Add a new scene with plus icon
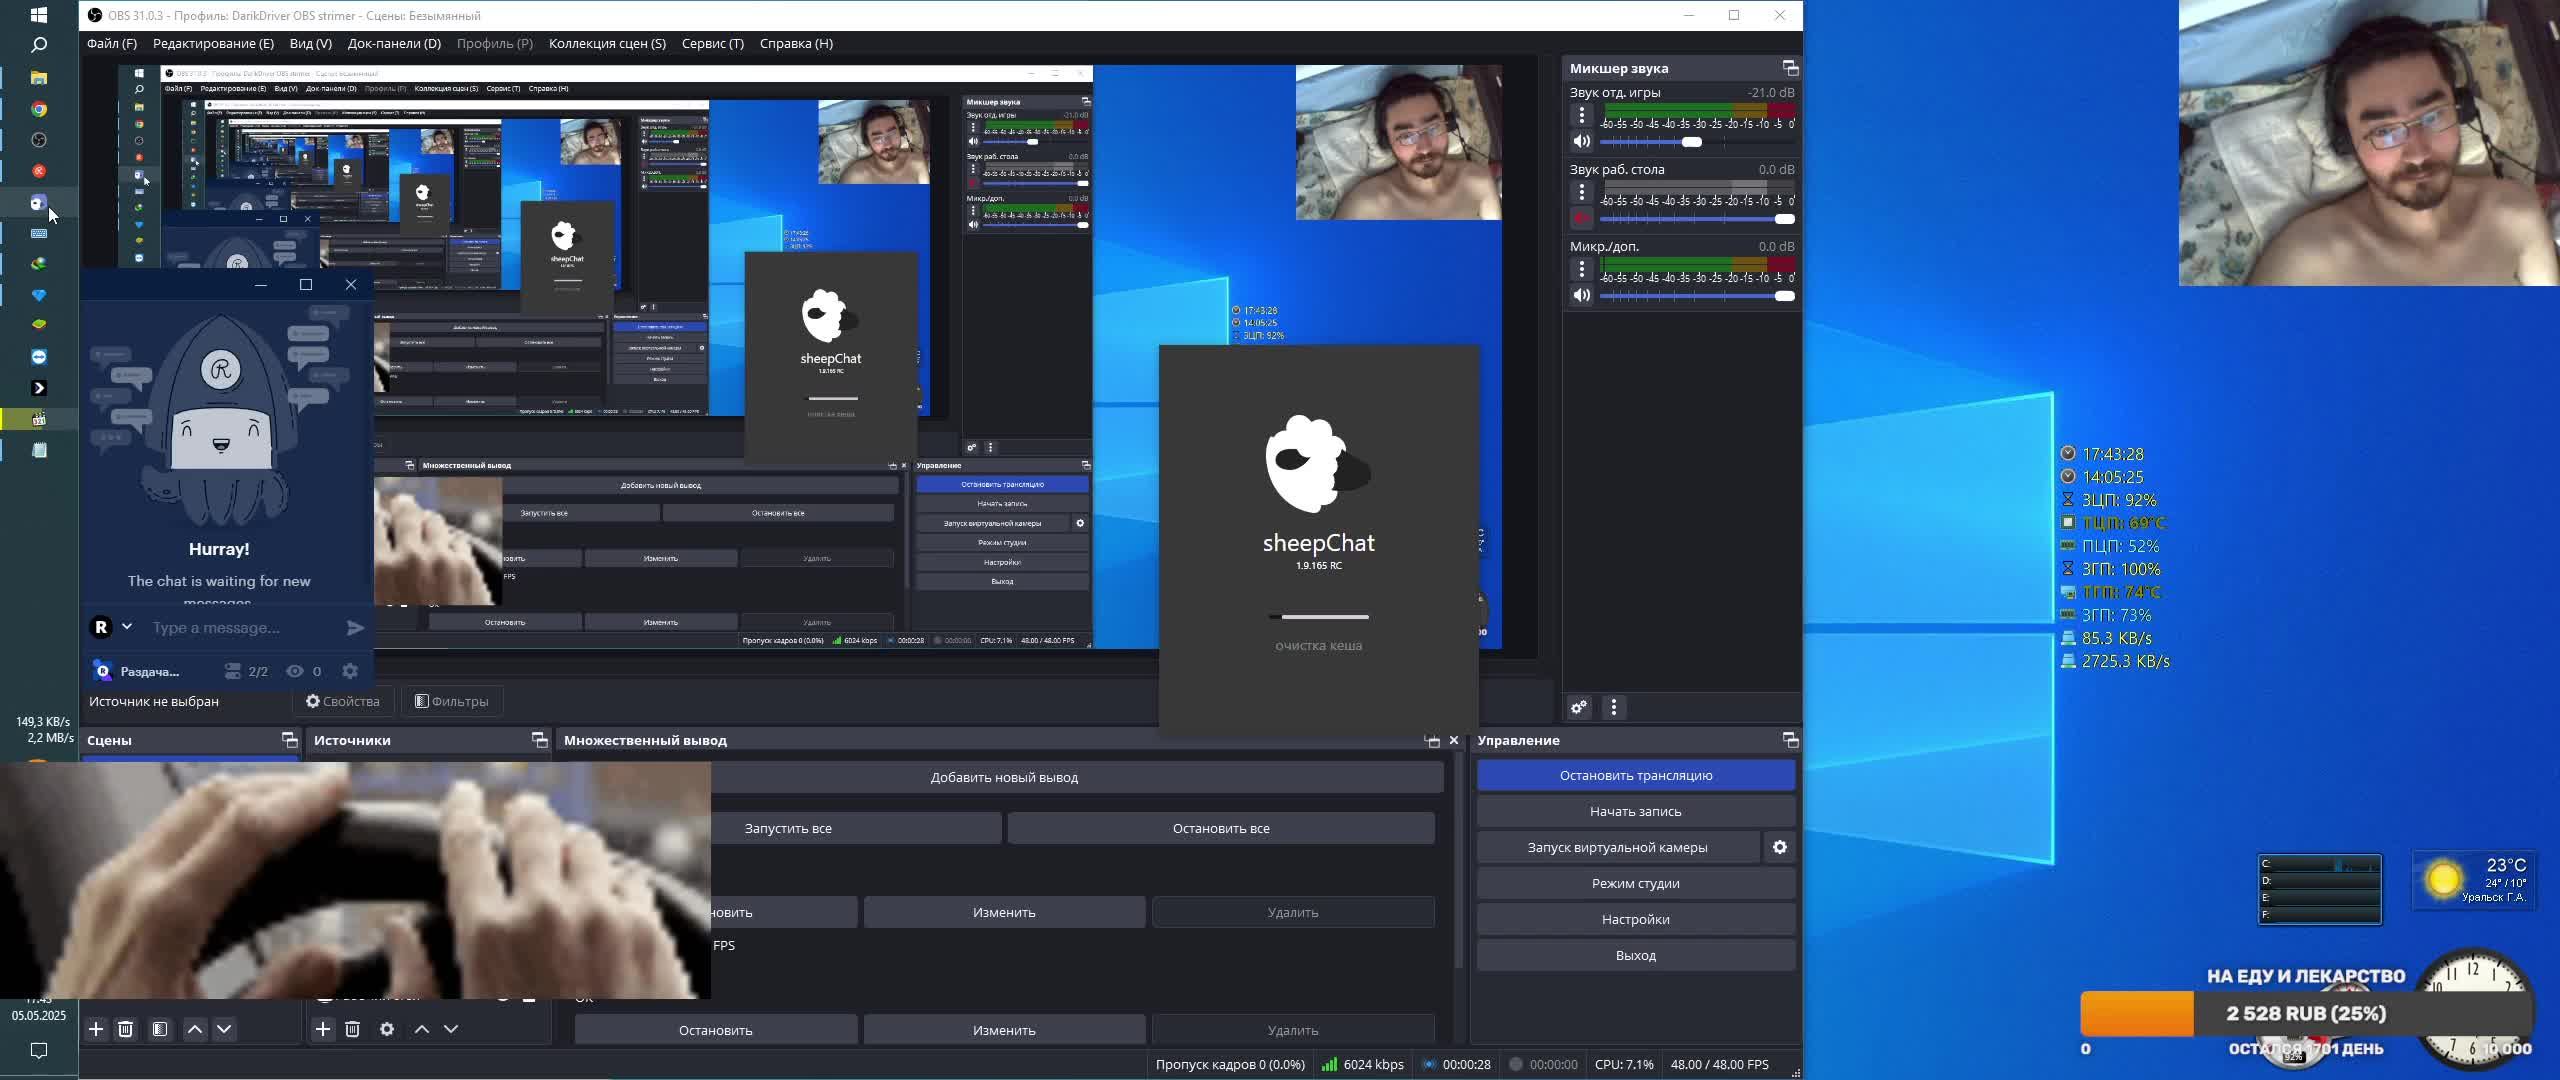Image resolution: width=2560 pixels, height=1080 pixels. [x=96, y=1028]
